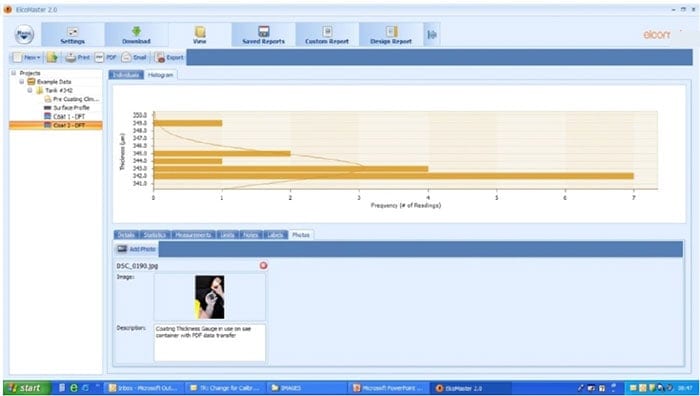Open the Statistics tab
This screenshot has height=396, width=700.
pyautogui.click(x=155, y=235)
